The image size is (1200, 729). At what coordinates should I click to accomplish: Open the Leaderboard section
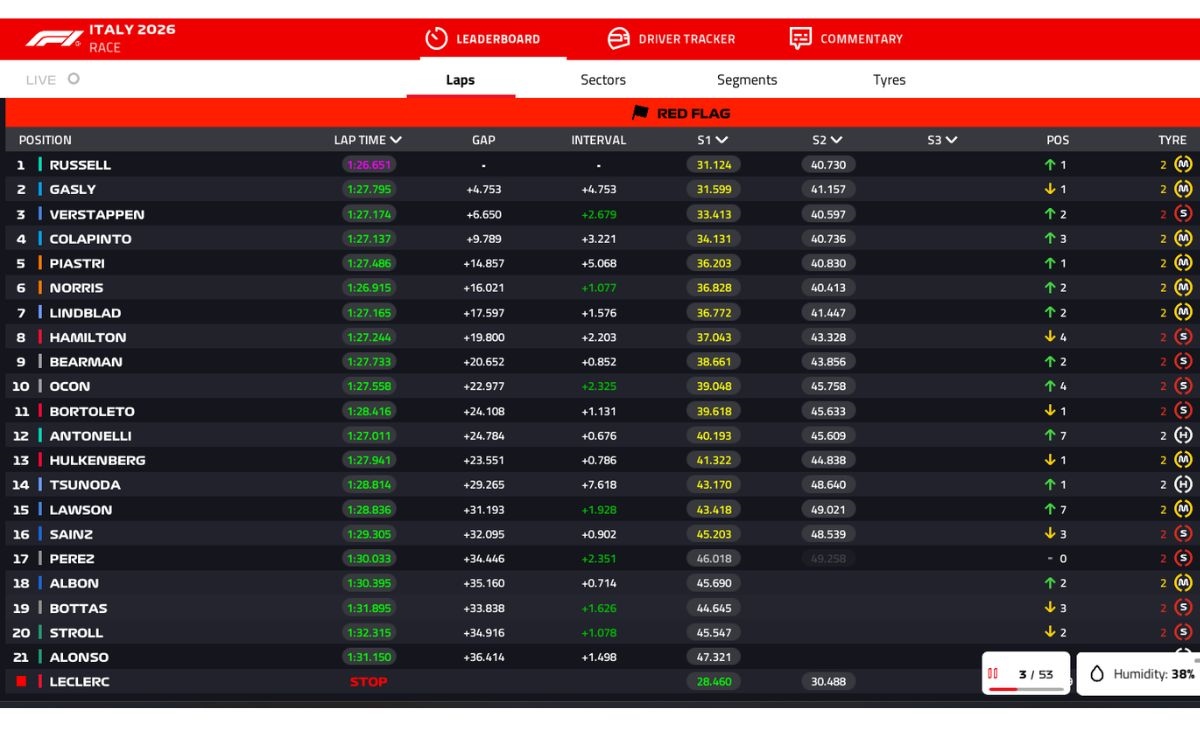coord(498,39)
